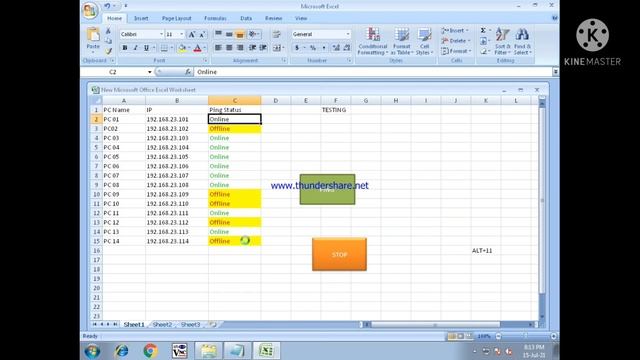The width and height of the screenshot is (640, 360).
Task: Click Undo in Quick Access Toolbar
Action: click(107, 6)
